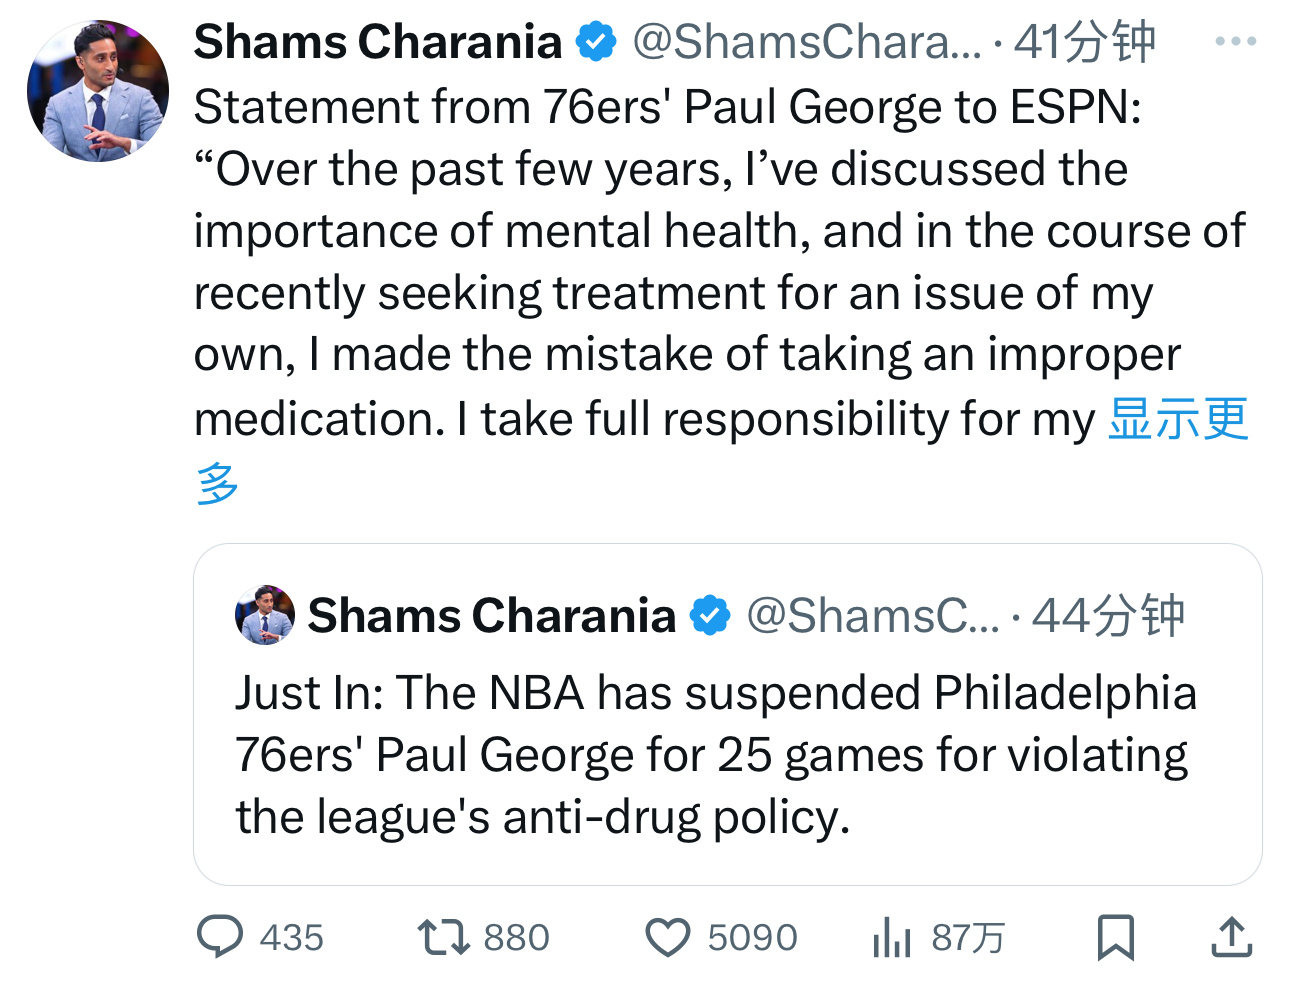Click the reply count 435

(x=293, y=937)
